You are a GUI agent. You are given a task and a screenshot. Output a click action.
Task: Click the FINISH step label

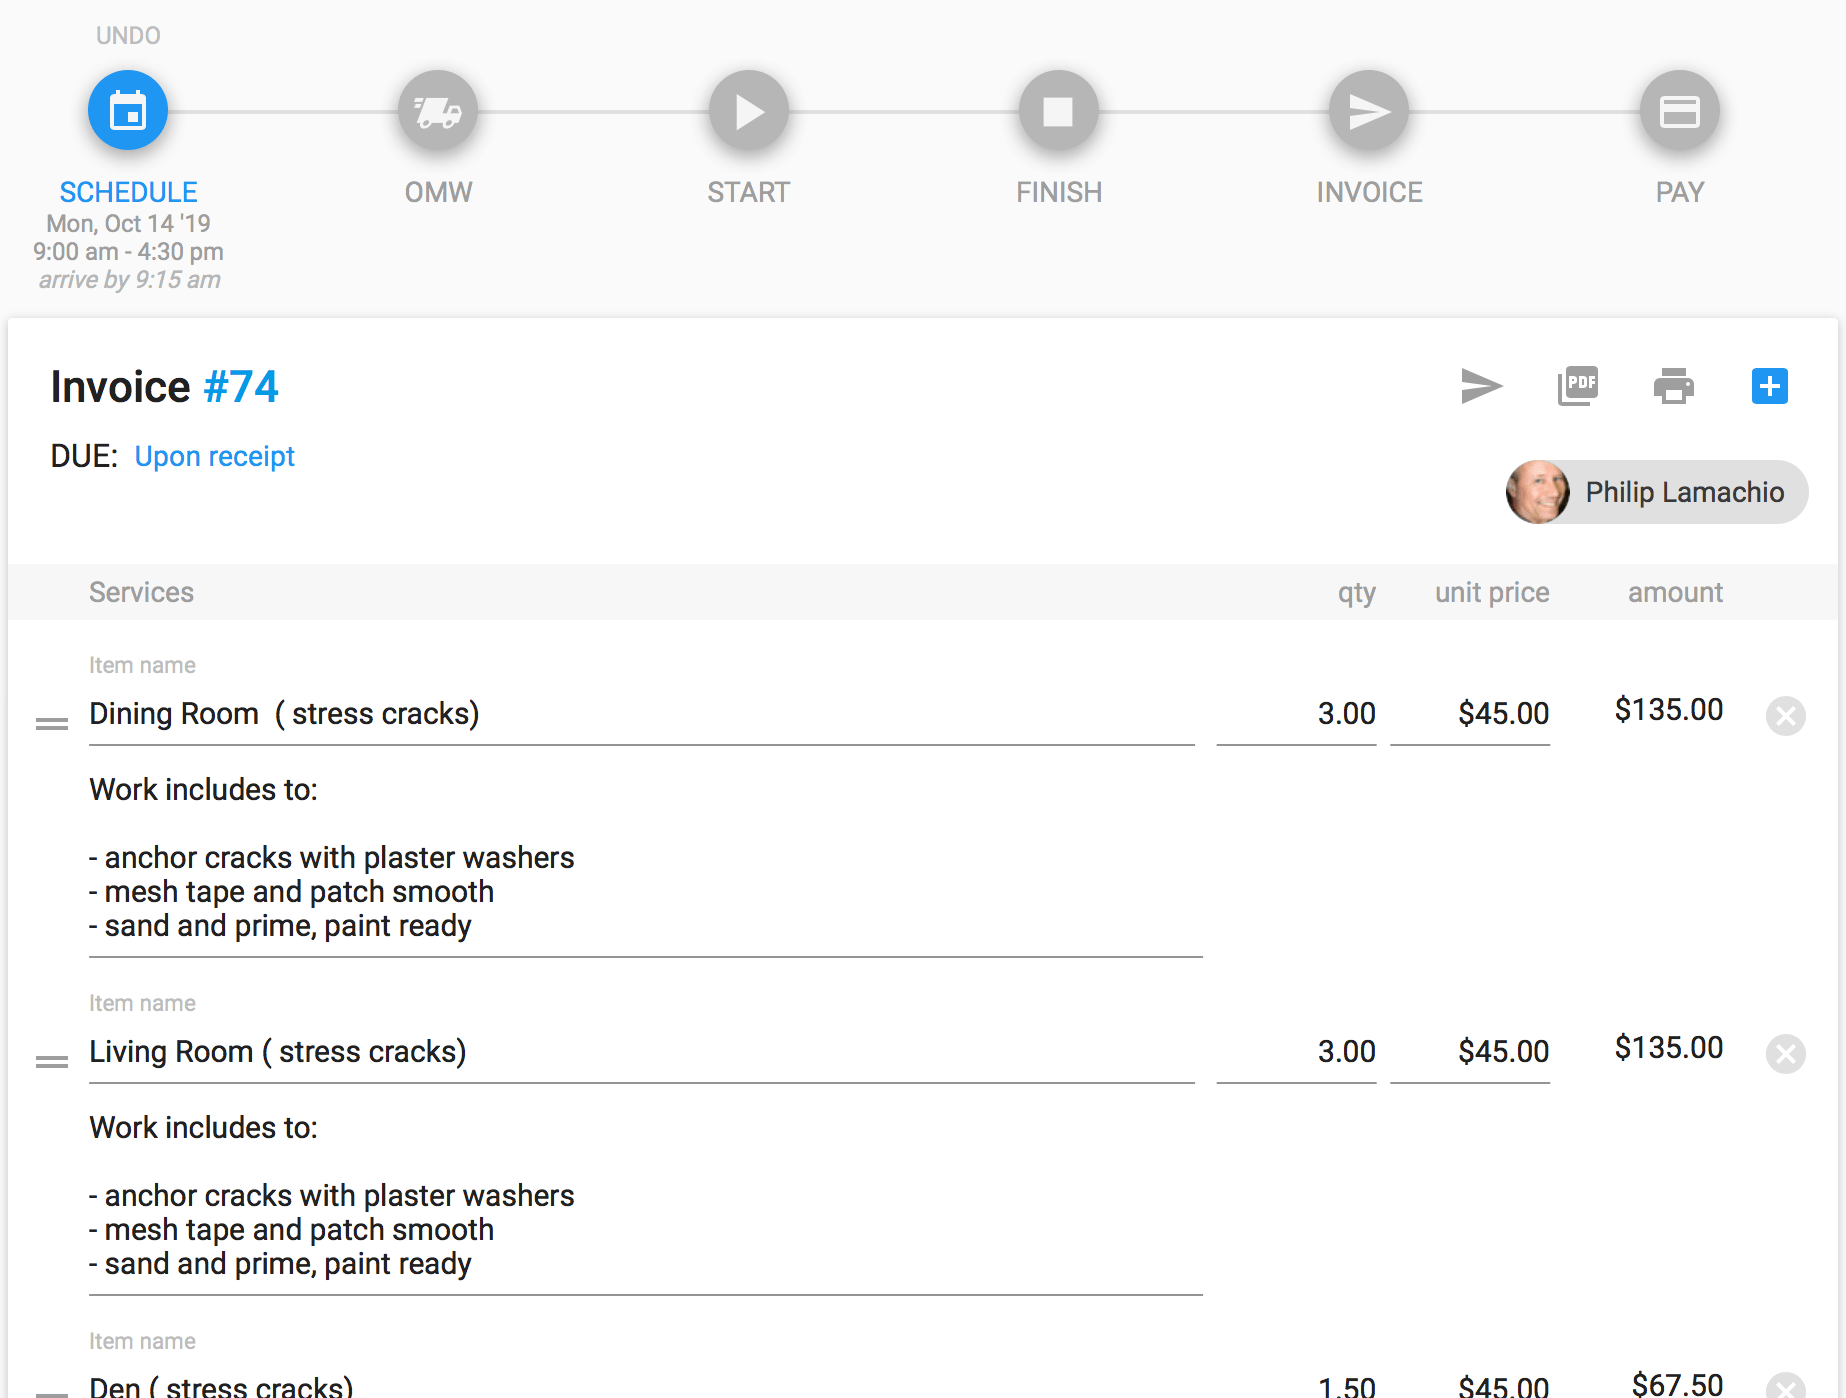[x=1059, y=192]
